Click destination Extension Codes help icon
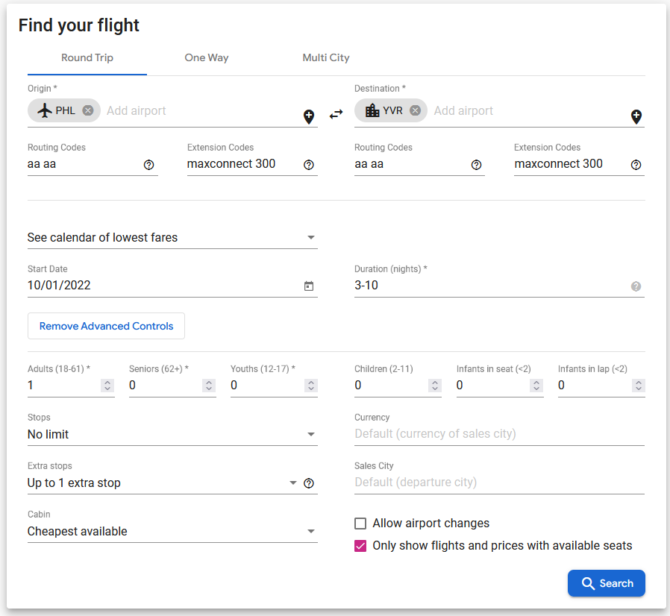 pos(636,164)
